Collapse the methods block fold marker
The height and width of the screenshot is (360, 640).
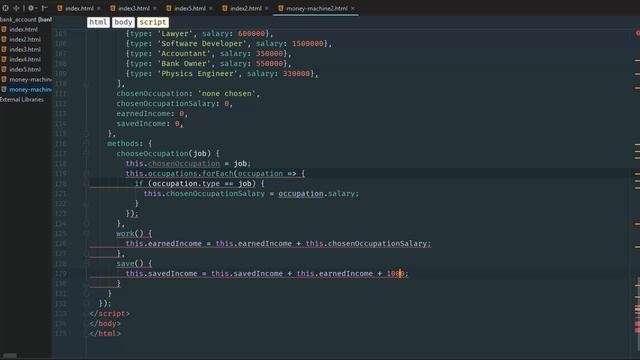pyautogui.click(x=86, y=144)
